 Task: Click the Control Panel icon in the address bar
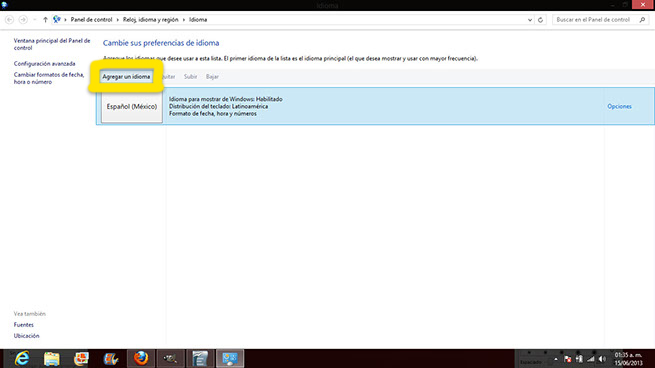pyautogui.click(x=57, y=19)
